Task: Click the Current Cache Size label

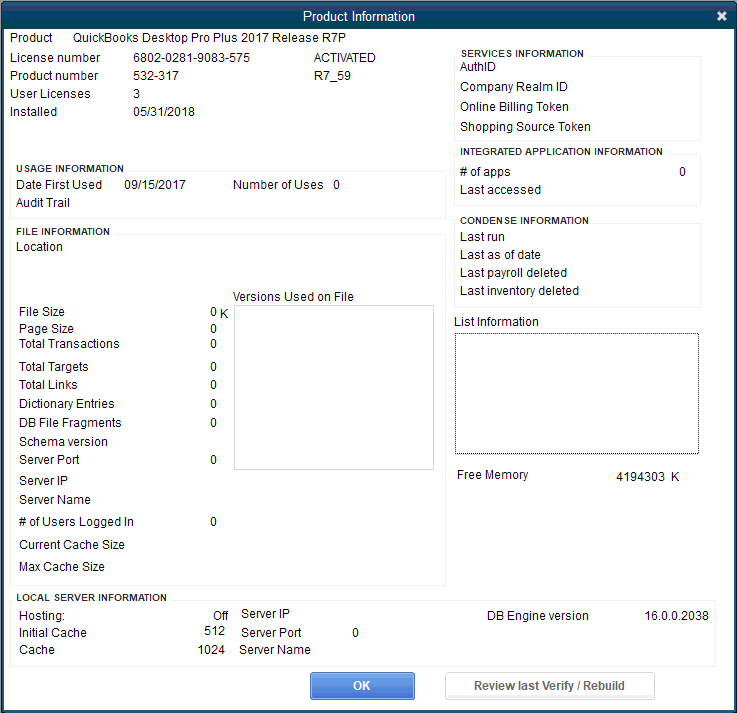Action: pyautogui.click(x=72, y=545)
